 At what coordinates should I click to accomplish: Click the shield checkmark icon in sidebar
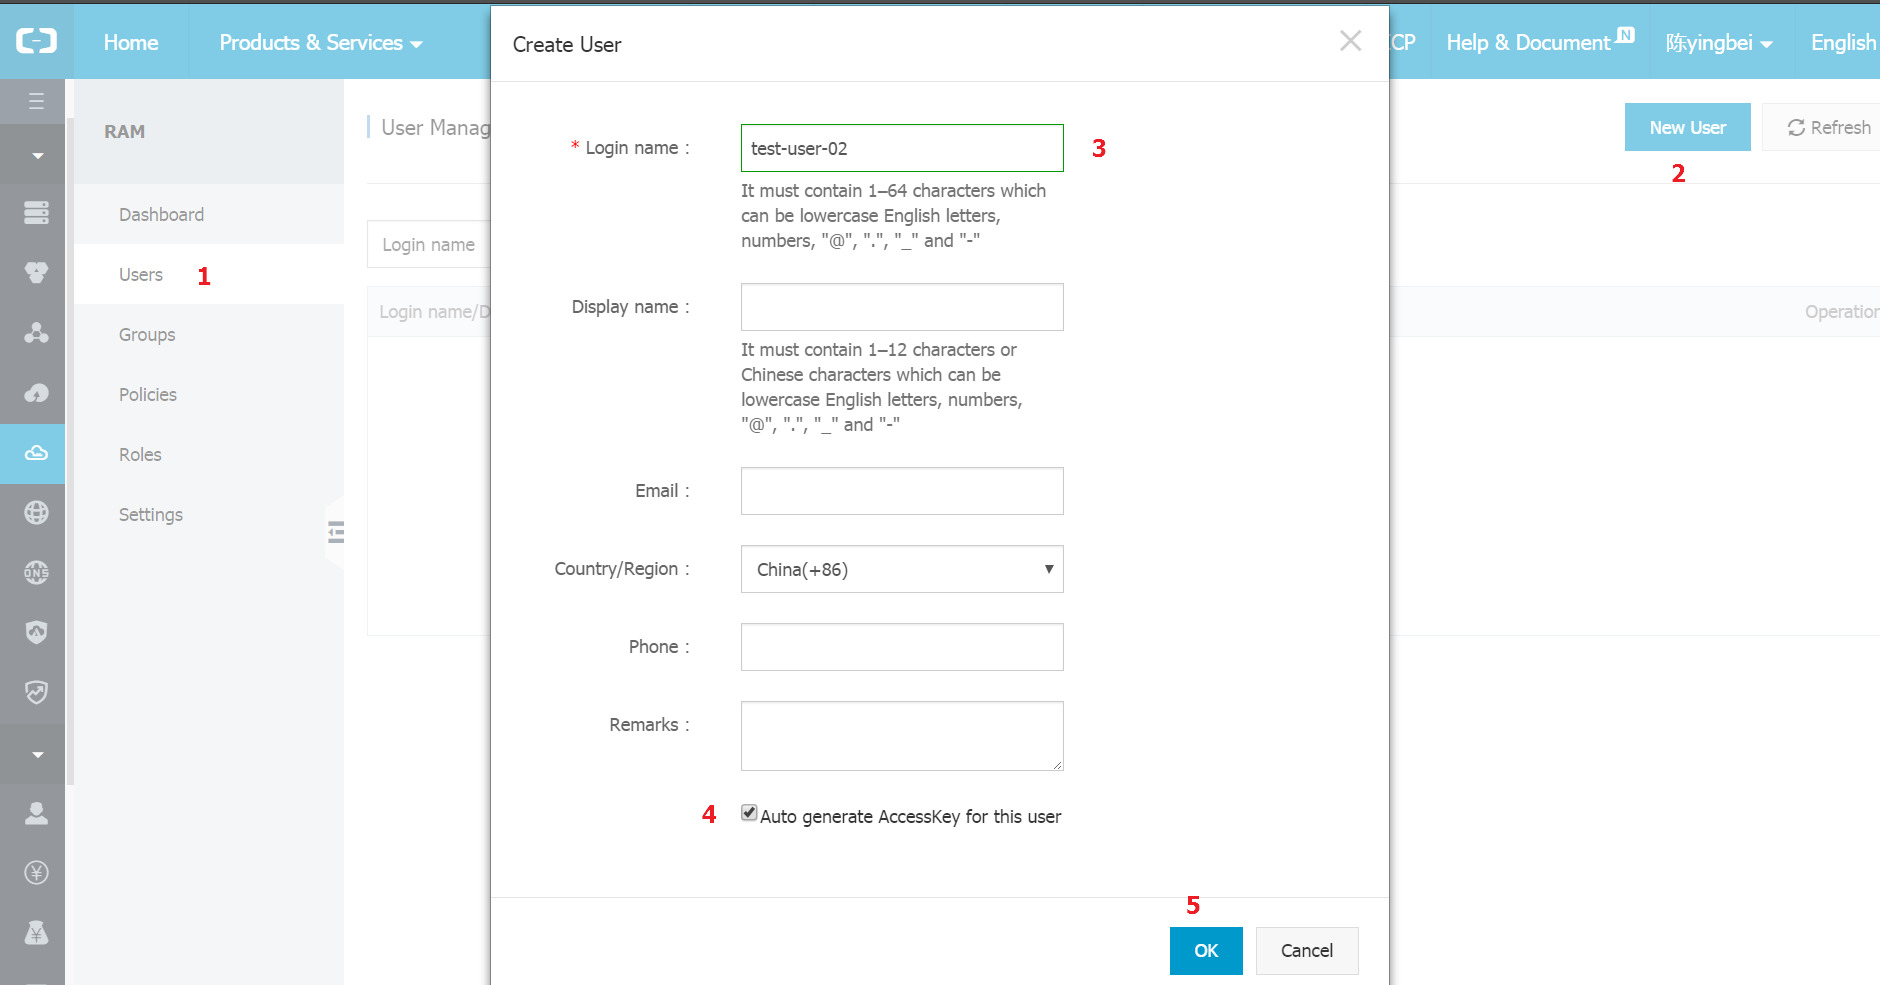[36, 692]
